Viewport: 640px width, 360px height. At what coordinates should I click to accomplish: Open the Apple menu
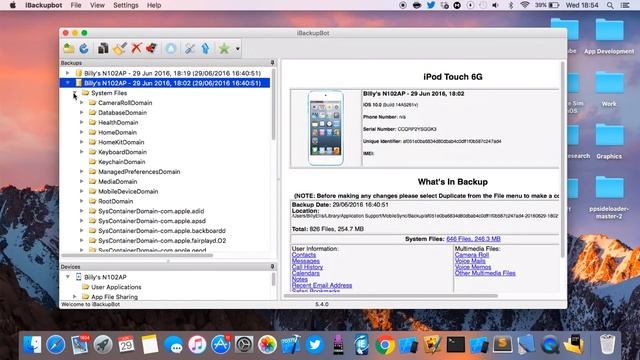[x=13, y=5]
